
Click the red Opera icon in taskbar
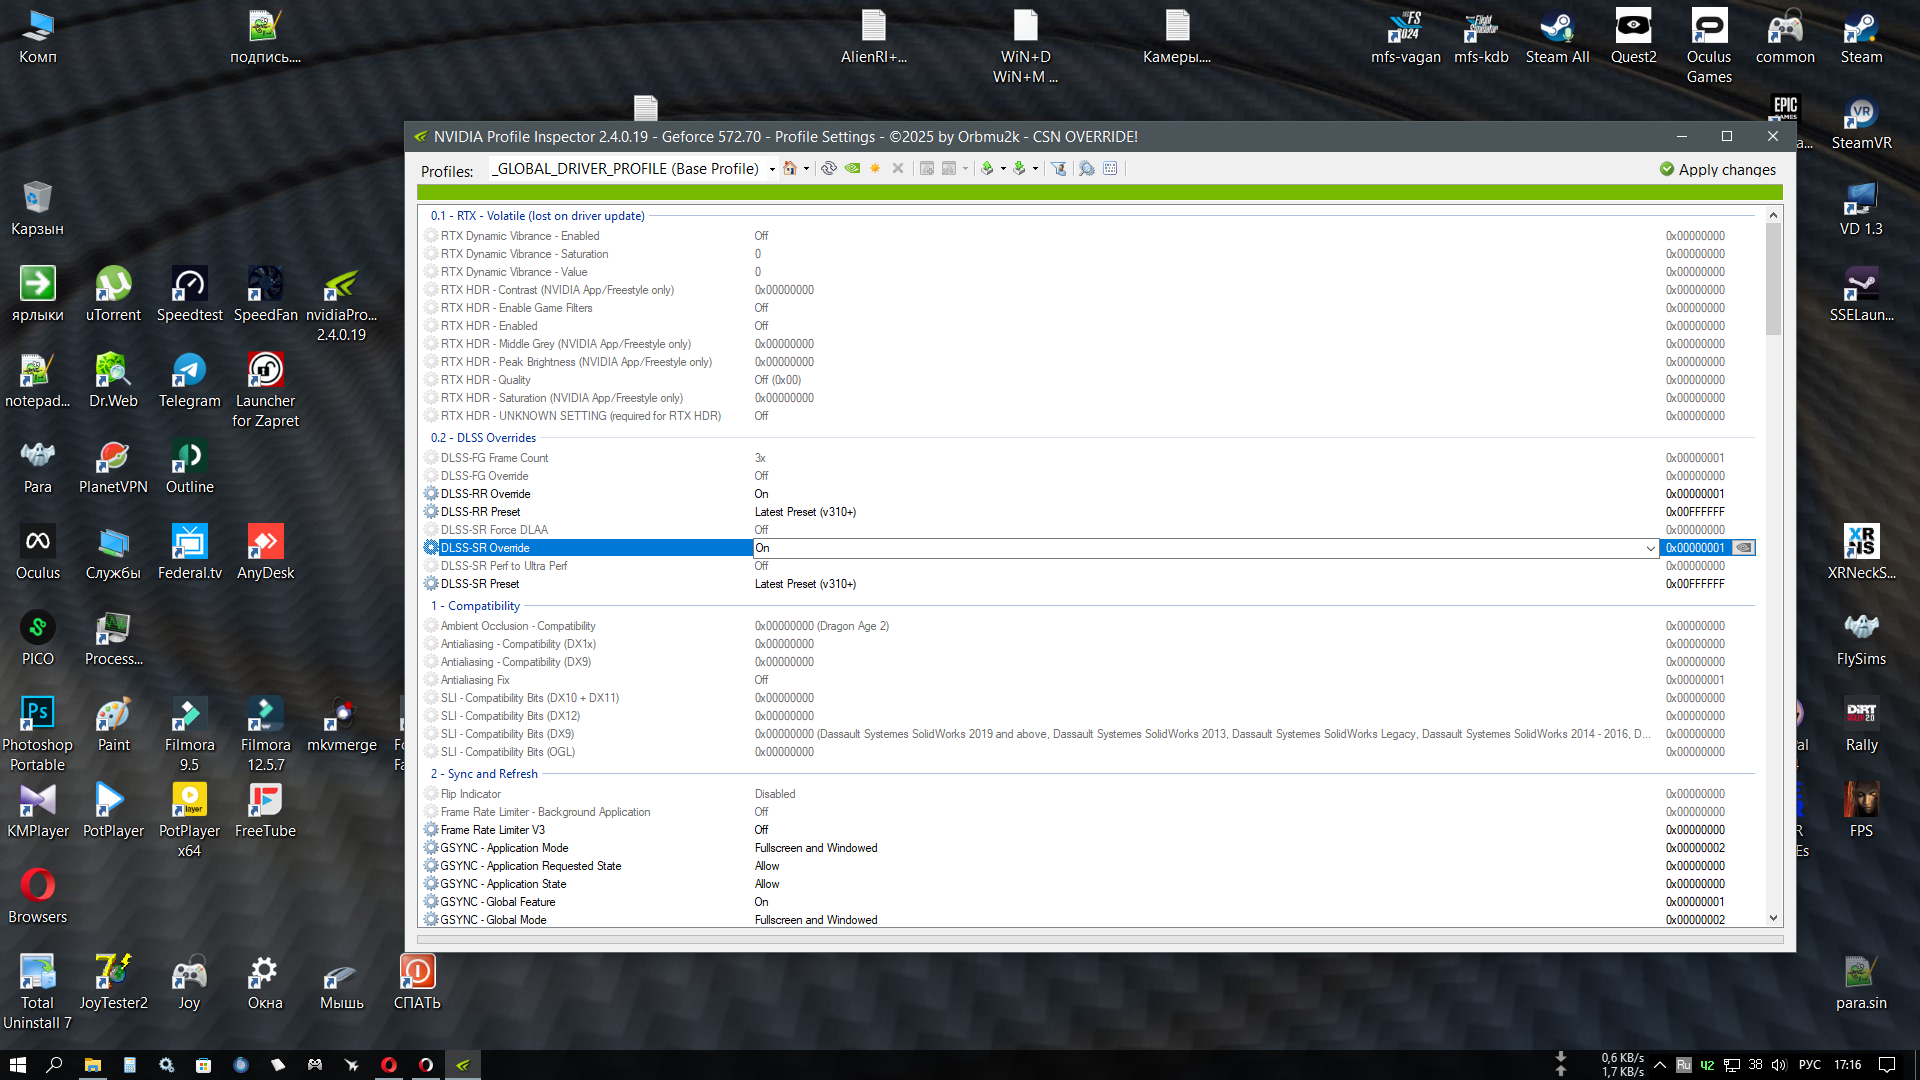pos(389,1065)
